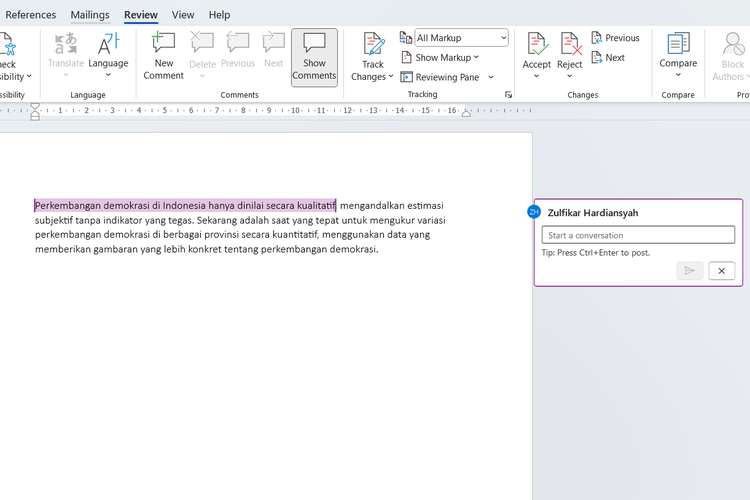Go to Next comment
Viewport: 750px width, 500px height.
point(274,50)
